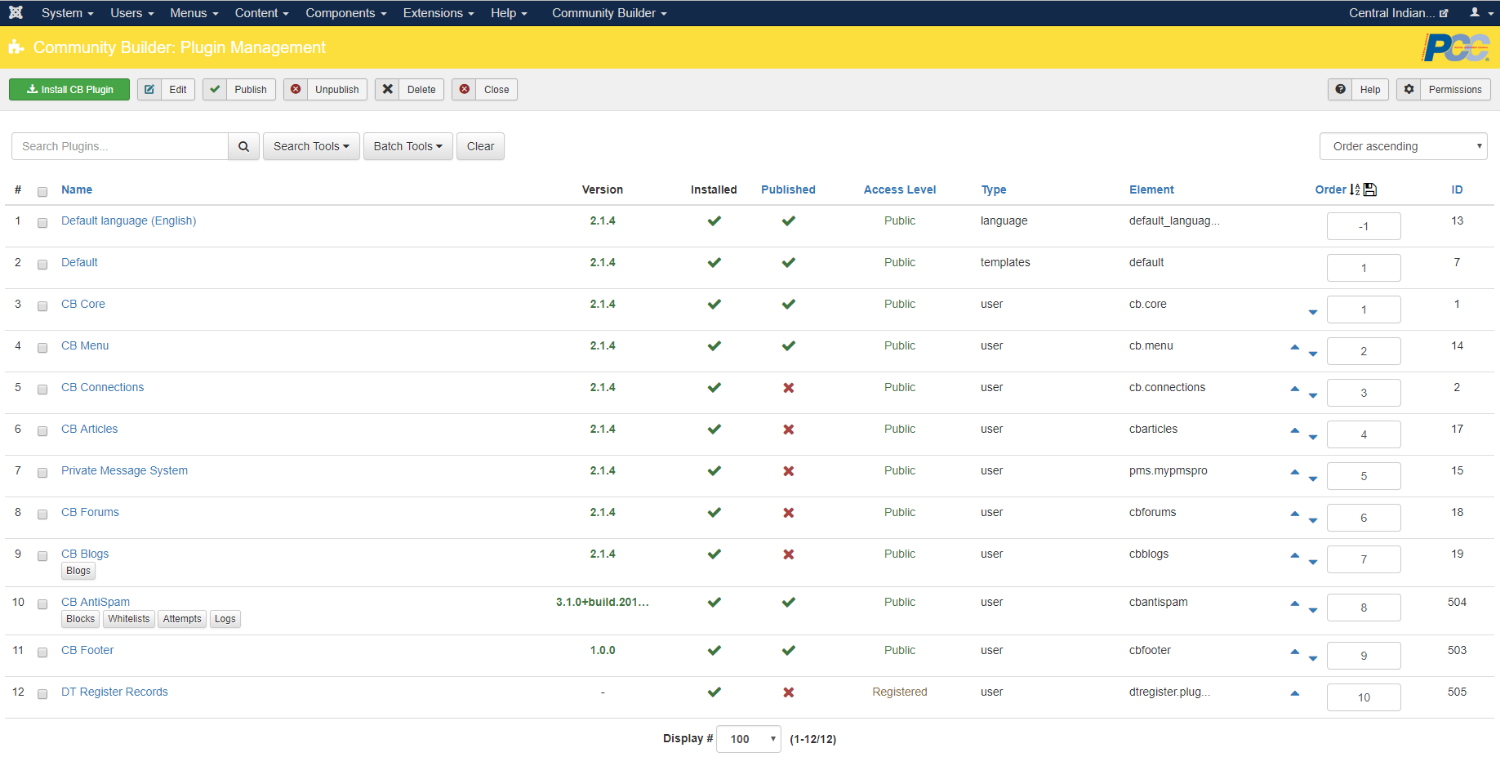
Task: Click the Delete toolbar button
Action: pyautogui.click(x=410, y=89)
